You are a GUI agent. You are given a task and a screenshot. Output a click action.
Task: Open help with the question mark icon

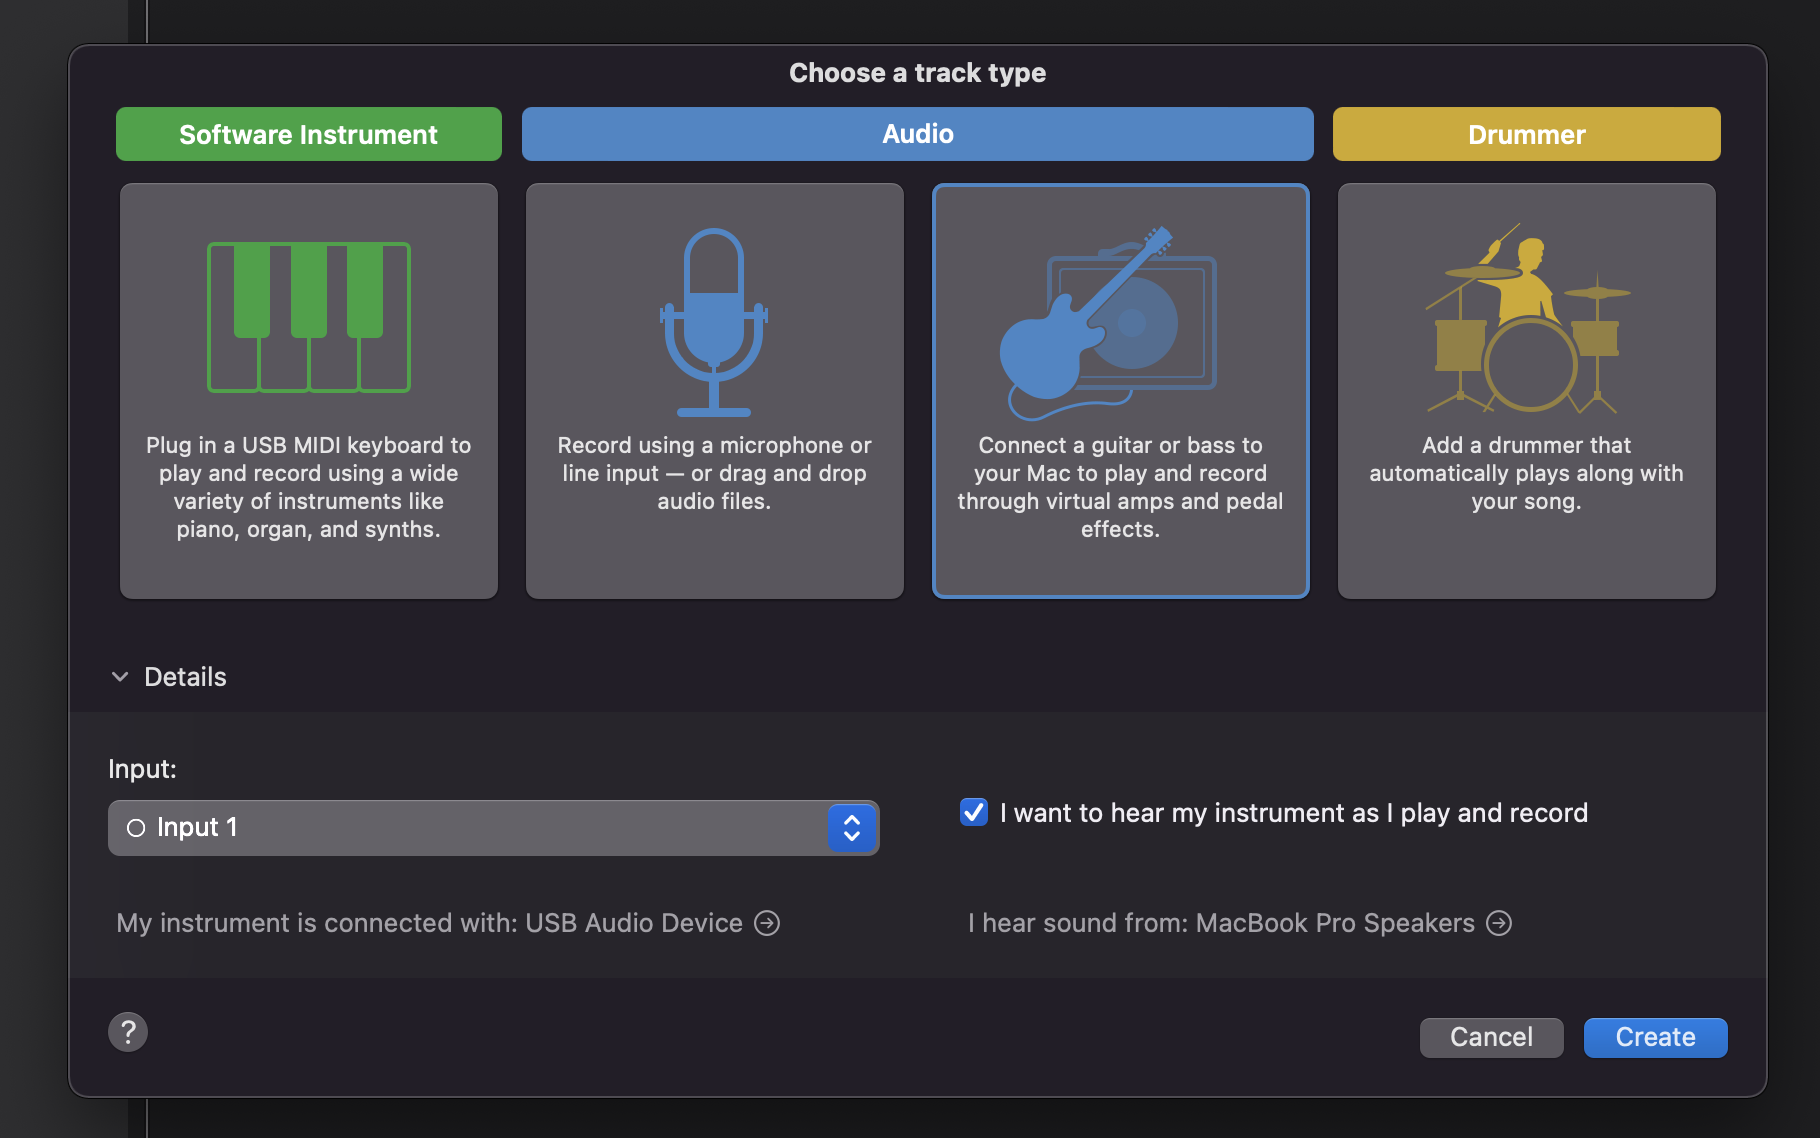tap(128, 1032)
